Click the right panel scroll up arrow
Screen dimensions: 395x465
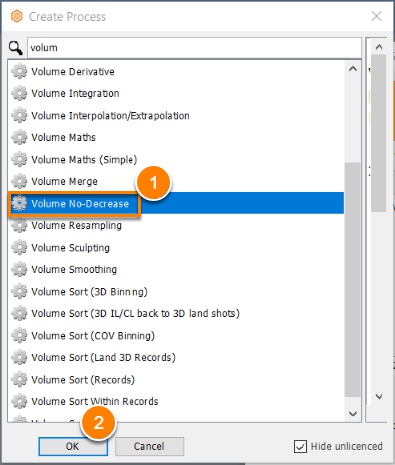coord(379,47)
